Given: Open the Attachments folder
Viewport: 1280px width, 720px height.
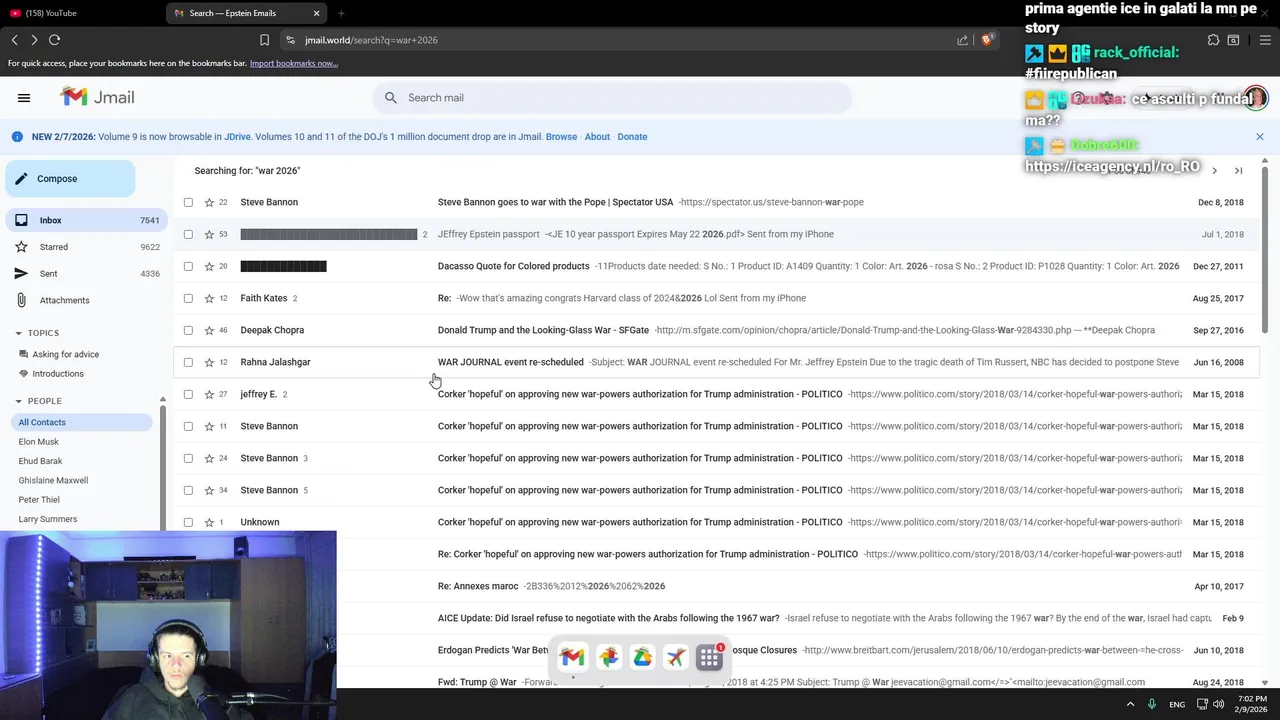Looking at the screenshot, I should (x=86, y=300).
